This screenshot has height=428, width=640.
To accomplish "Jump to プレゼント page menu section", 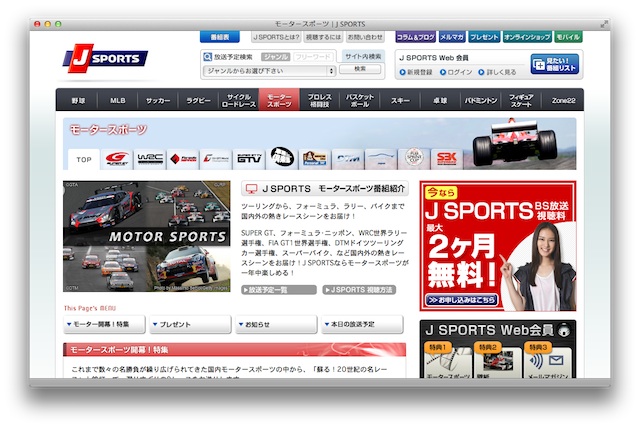I will (x=190, y=324).
